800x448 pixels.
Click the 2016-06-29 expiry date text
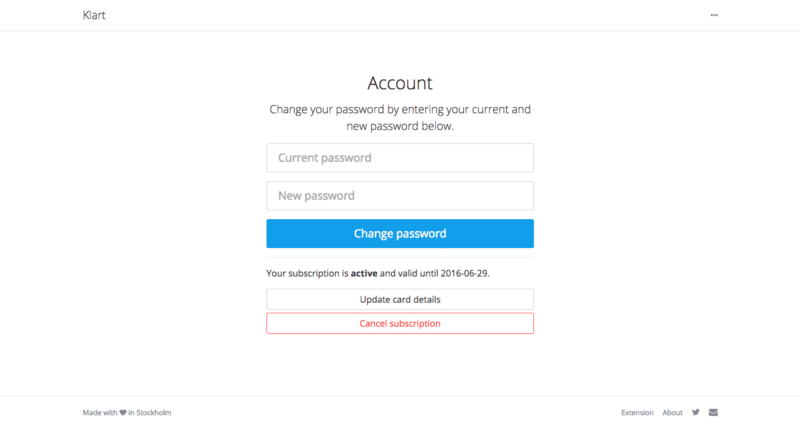click(x=464, y=273)
